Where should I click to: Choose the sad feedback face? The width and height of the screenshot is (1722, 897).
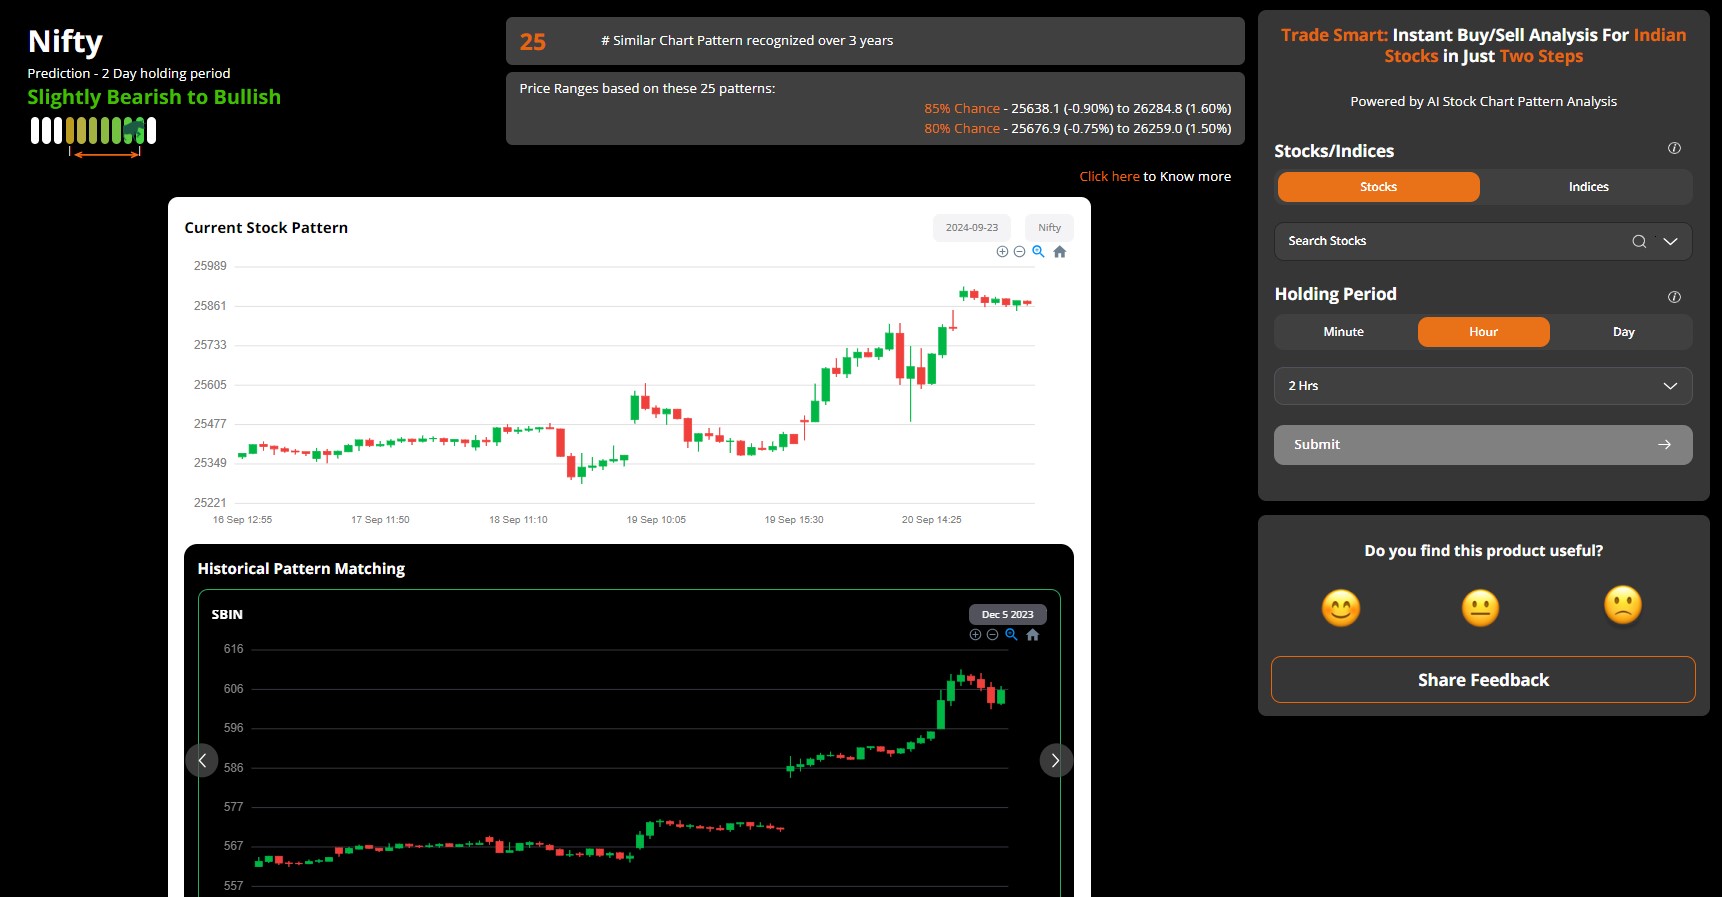1623,605
